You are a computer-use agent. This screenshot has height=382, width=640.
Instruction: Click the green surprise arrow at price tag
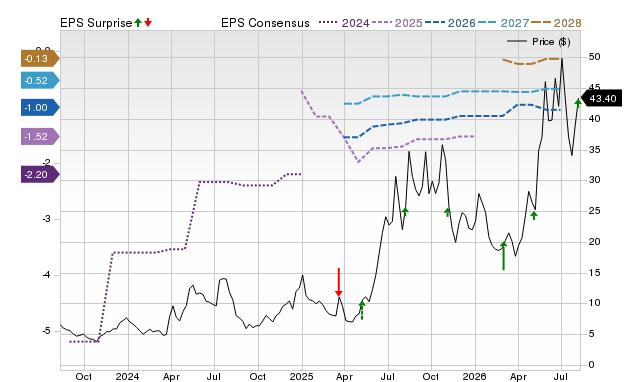(x=578, y=103)
